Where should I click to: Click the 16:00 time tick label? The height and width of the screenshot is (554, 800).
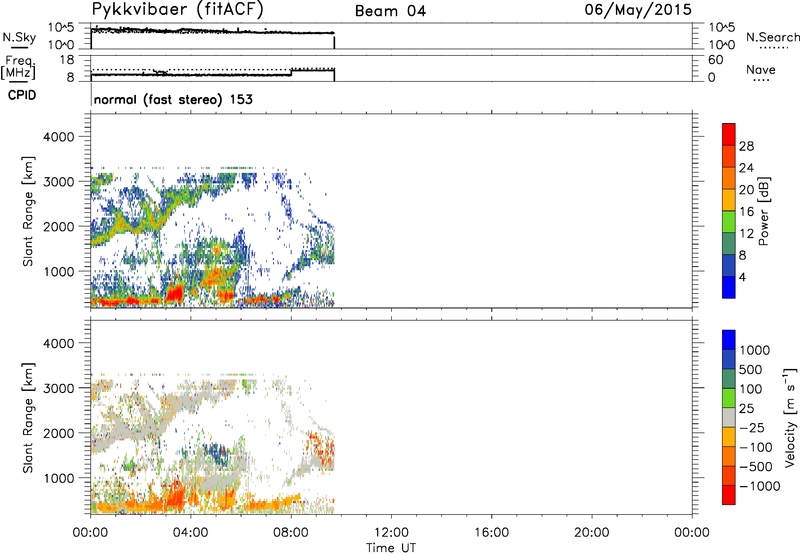491,533
